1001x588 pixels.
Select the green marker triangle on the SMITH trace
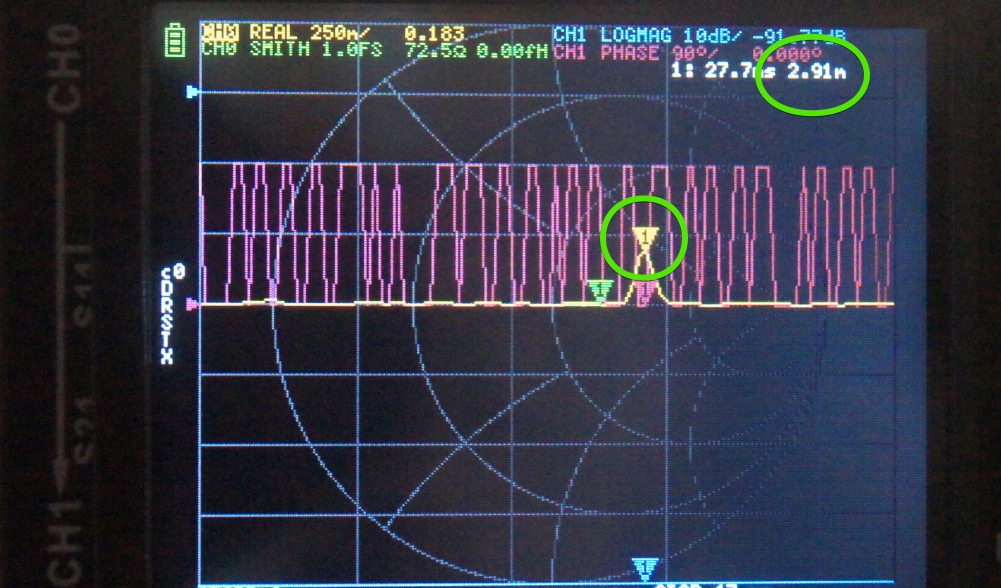click(x=599, y=290)
